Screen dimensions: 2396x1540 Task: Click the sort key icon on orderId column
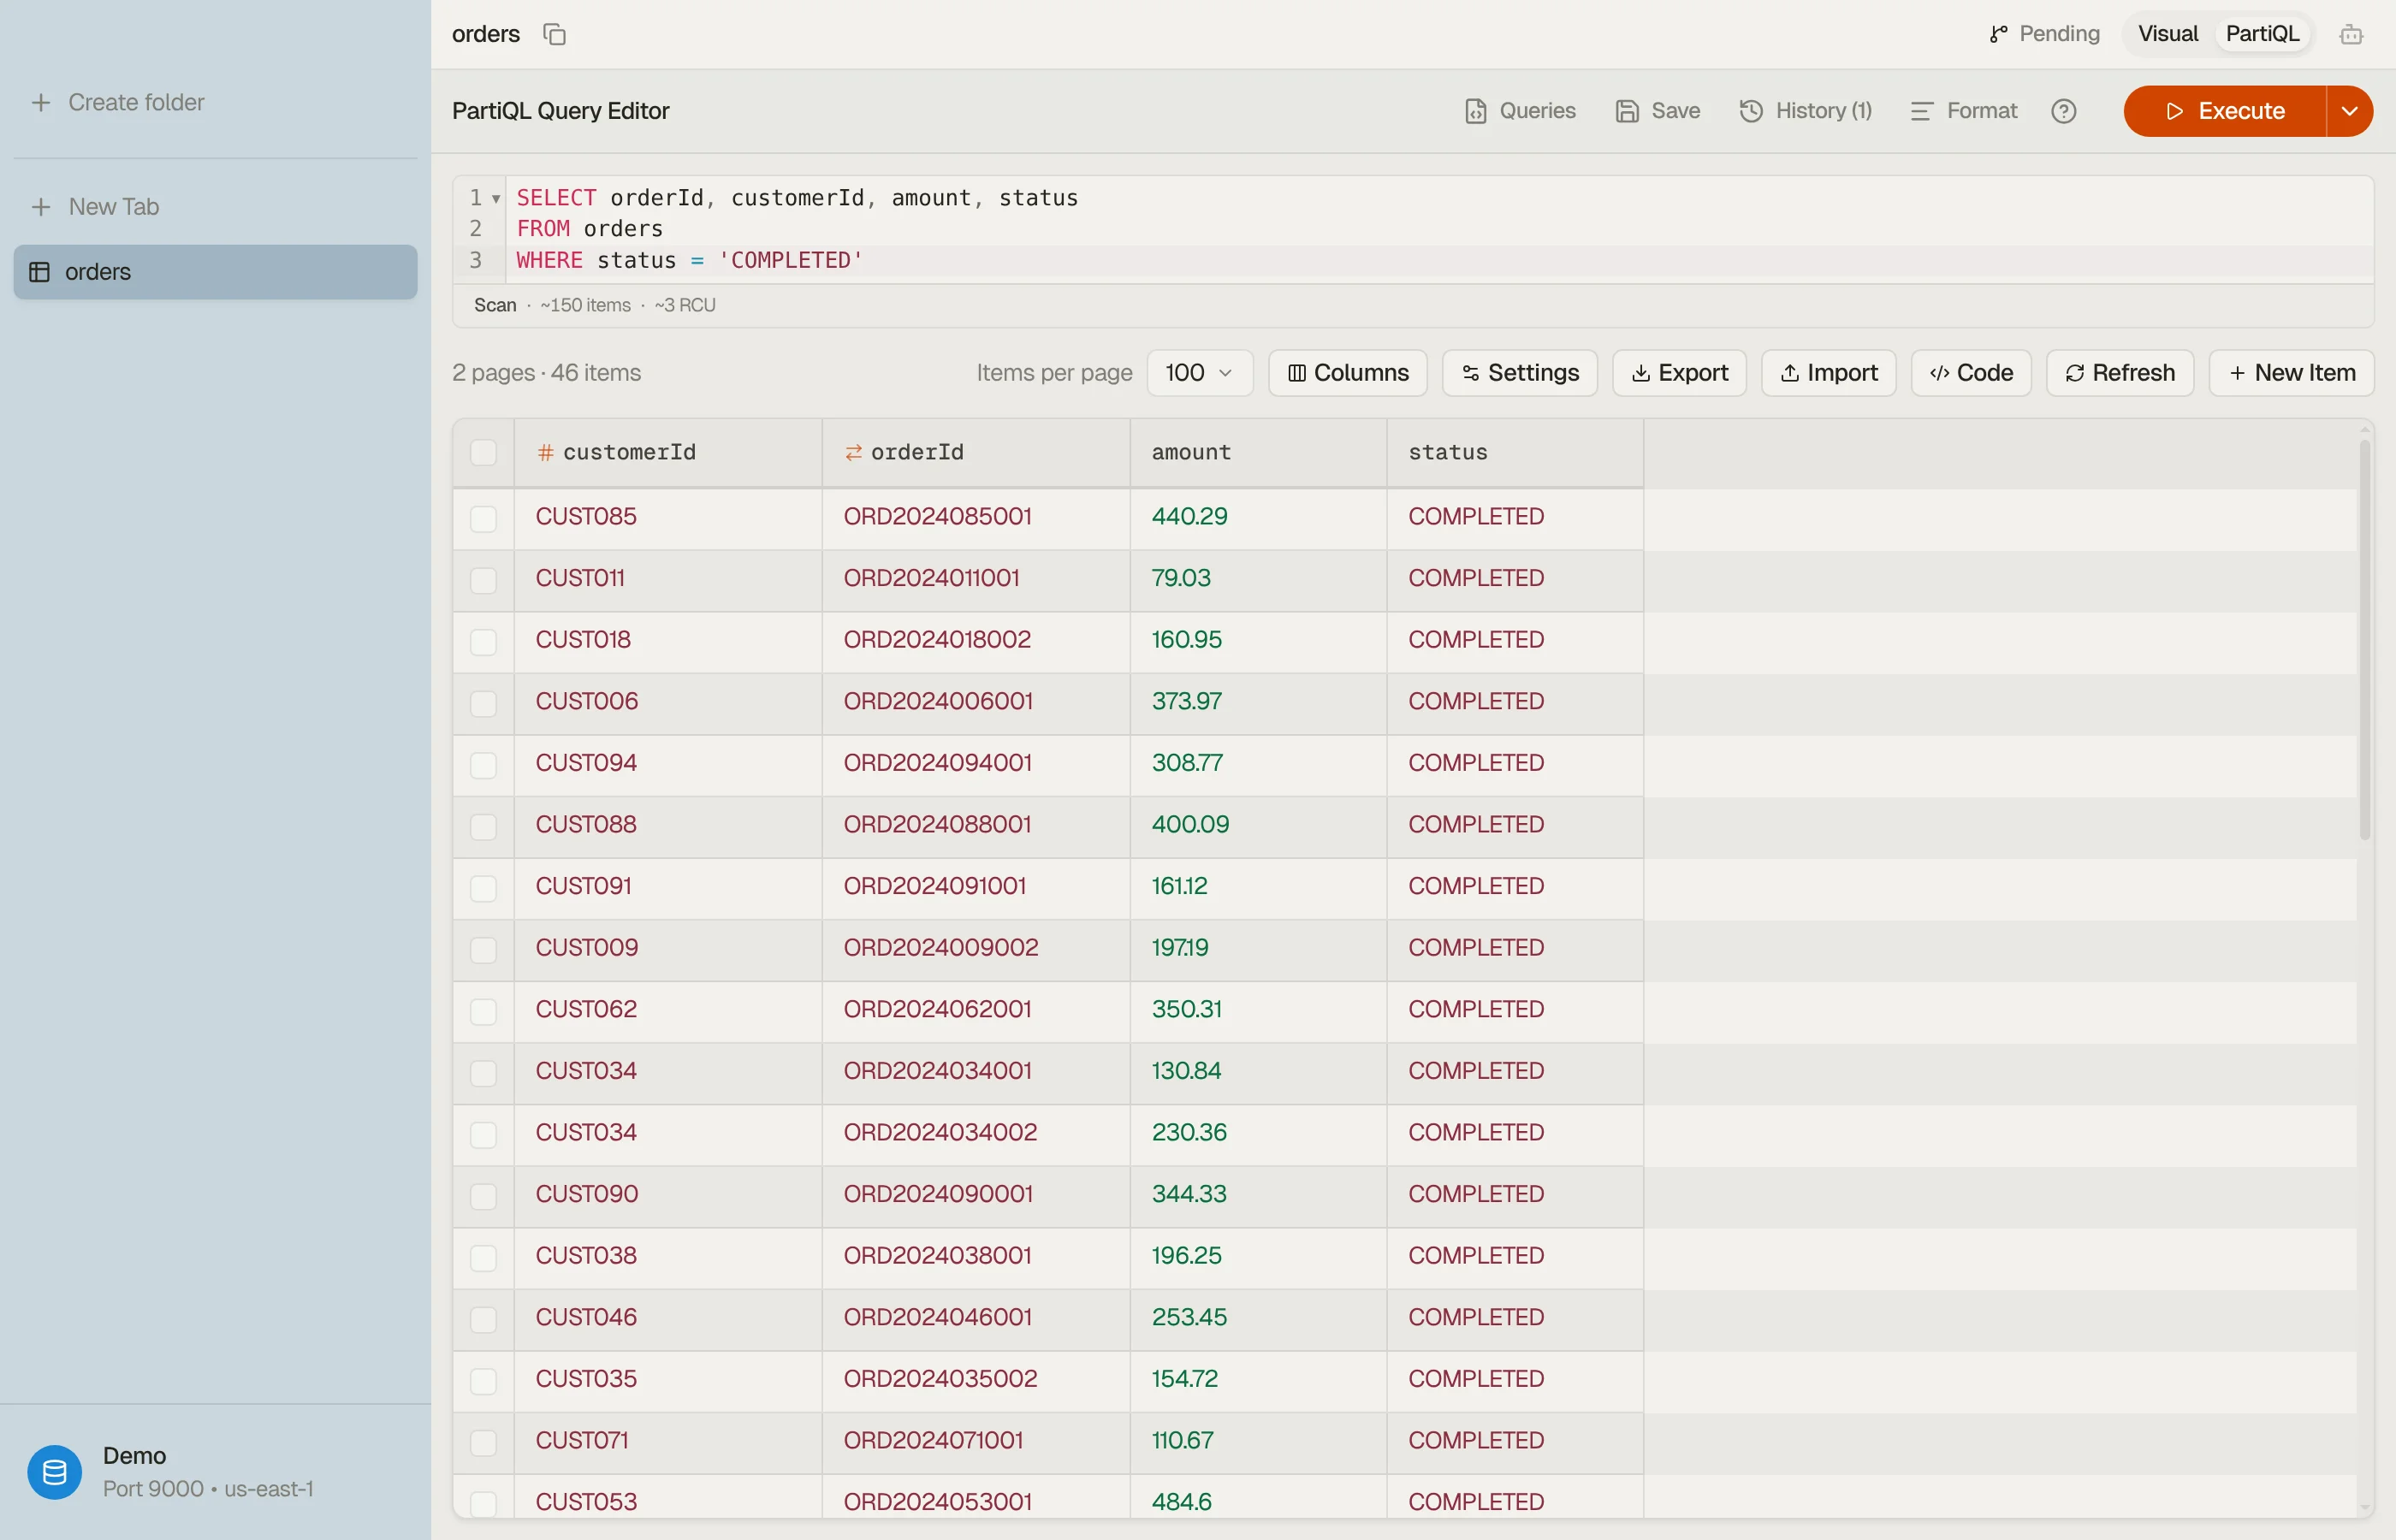click(853, 453)
